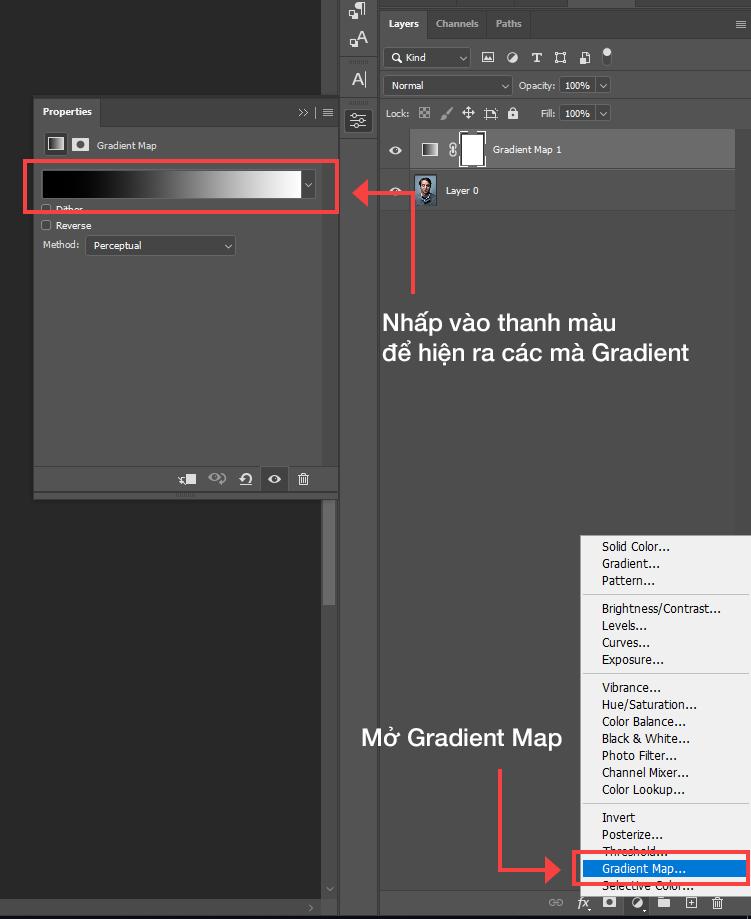Filter layers by type layers
Image resolution: width=751 pixels, height=919 pixels.
(x=536, y=57)
